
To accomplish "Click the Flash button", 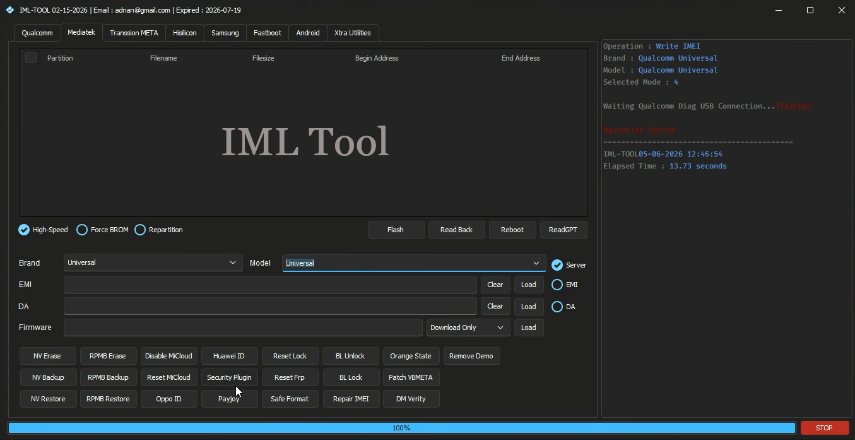I will [x=396, y=230].
